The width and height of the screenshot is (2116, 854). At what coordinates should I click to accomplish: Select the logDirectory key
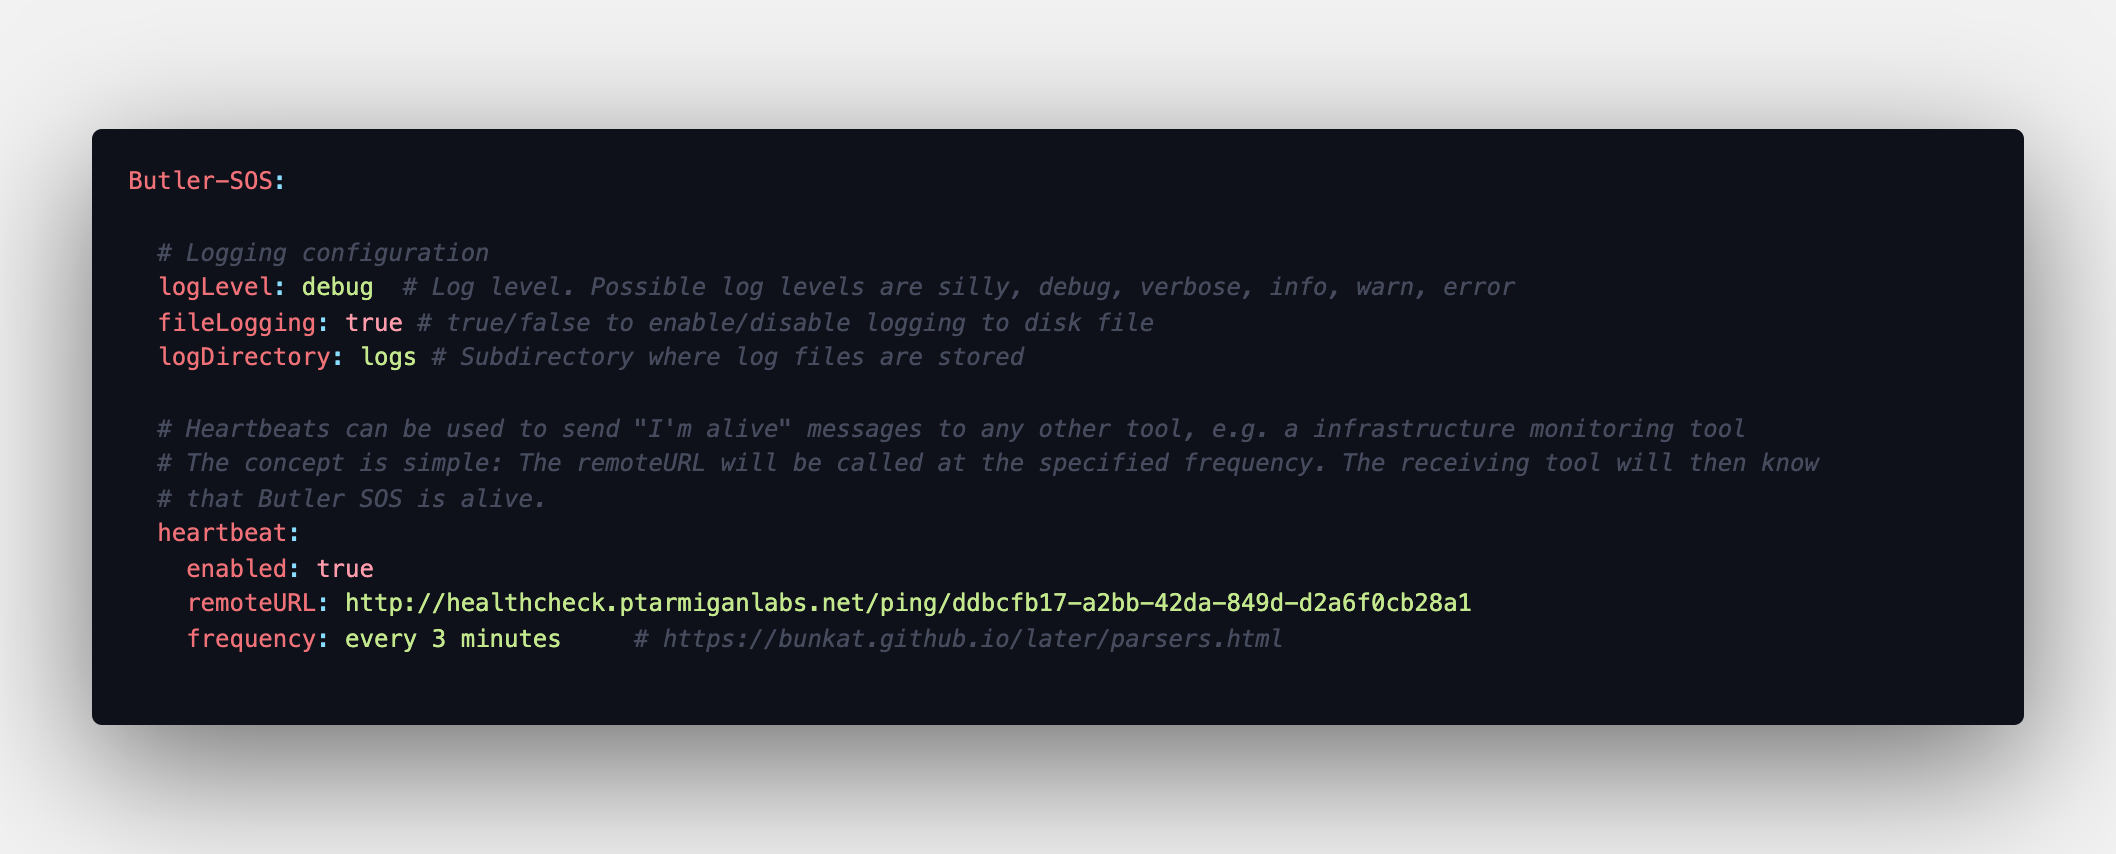pyautogui.click(x=244, y=357)
